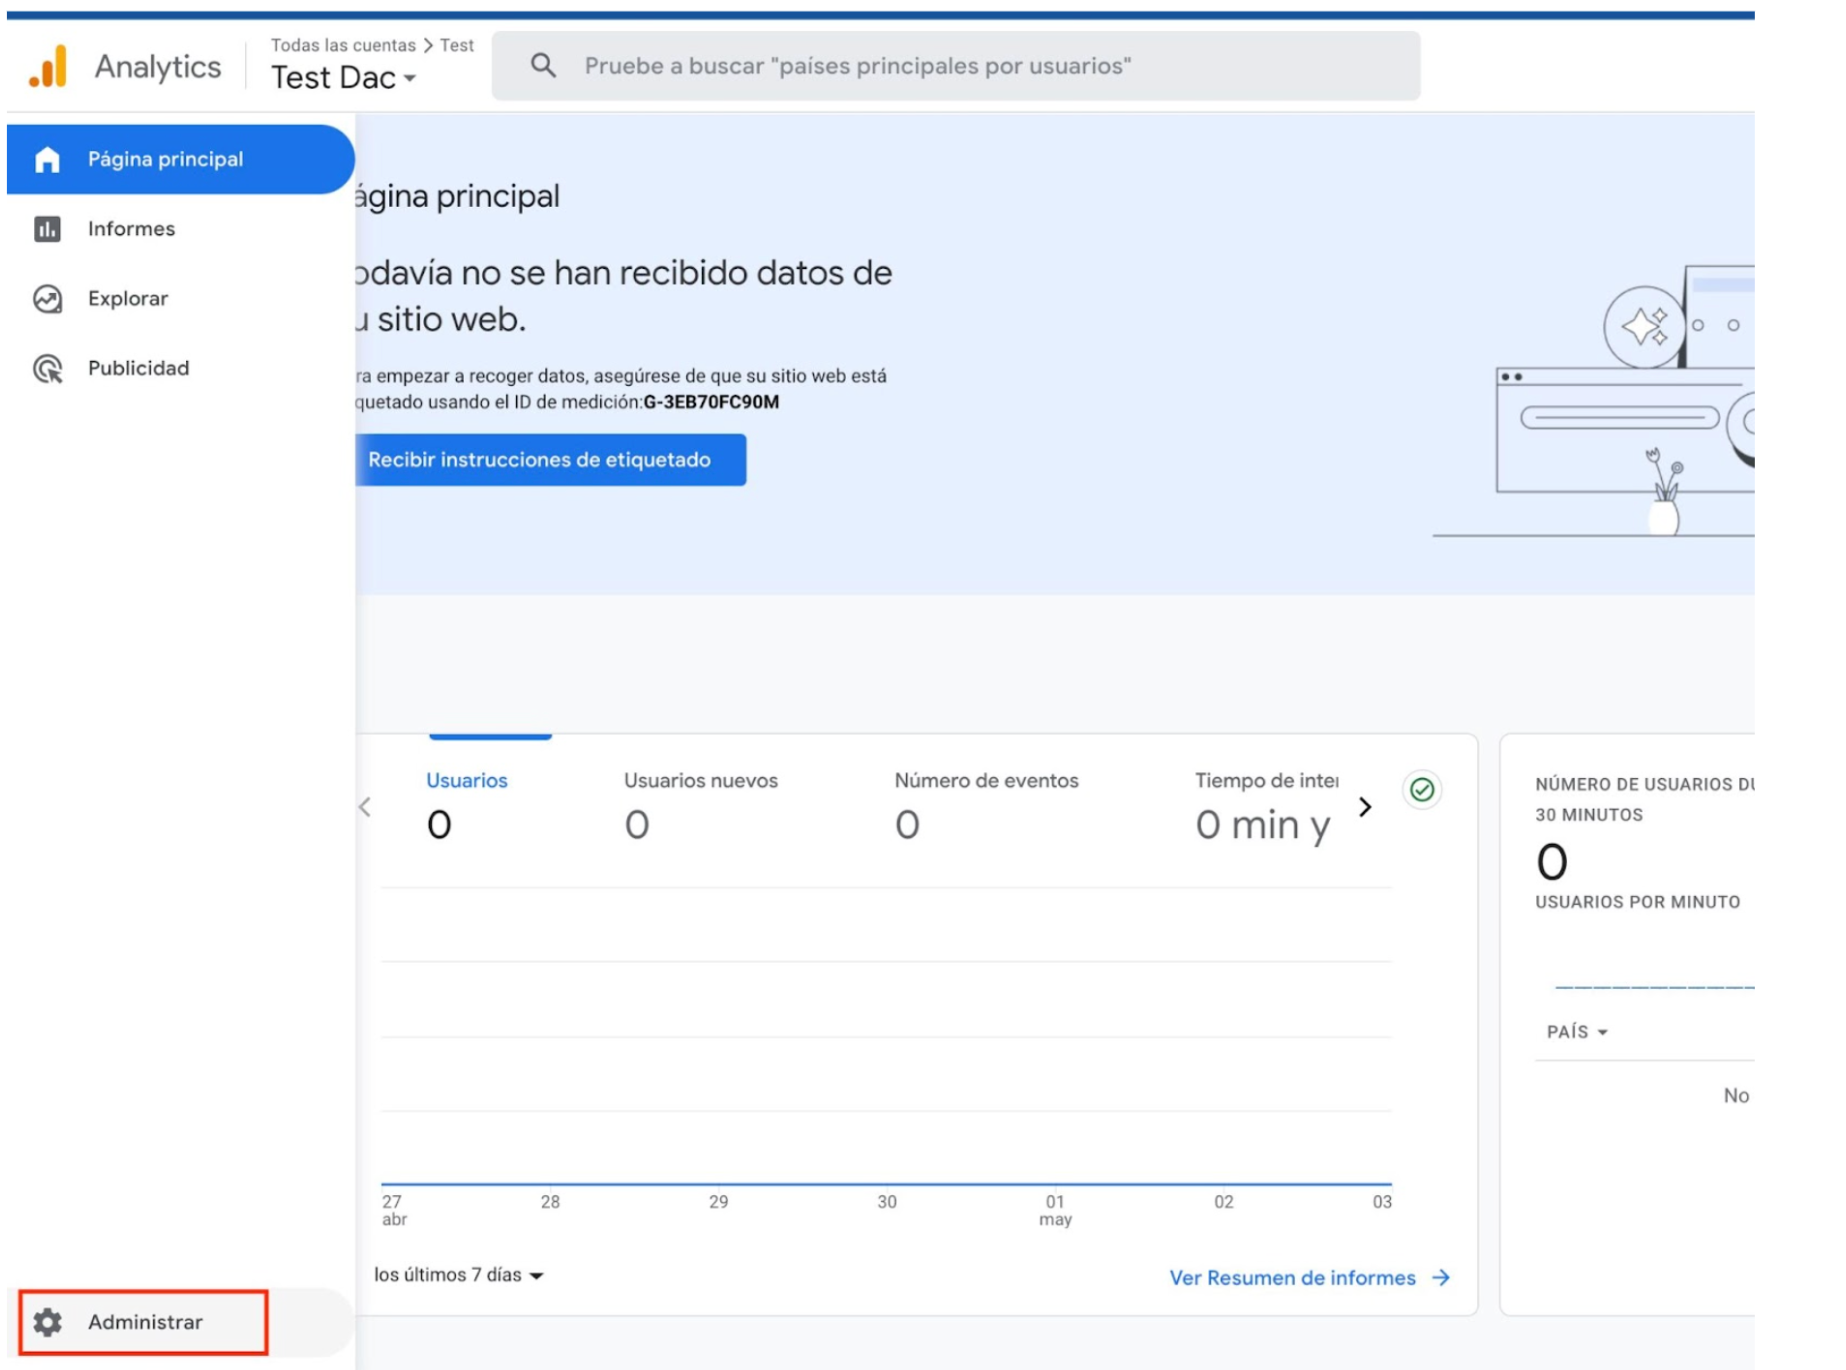Click the '01 may' date on chart axis
The image size is (1846, 1370).
1055,1210
